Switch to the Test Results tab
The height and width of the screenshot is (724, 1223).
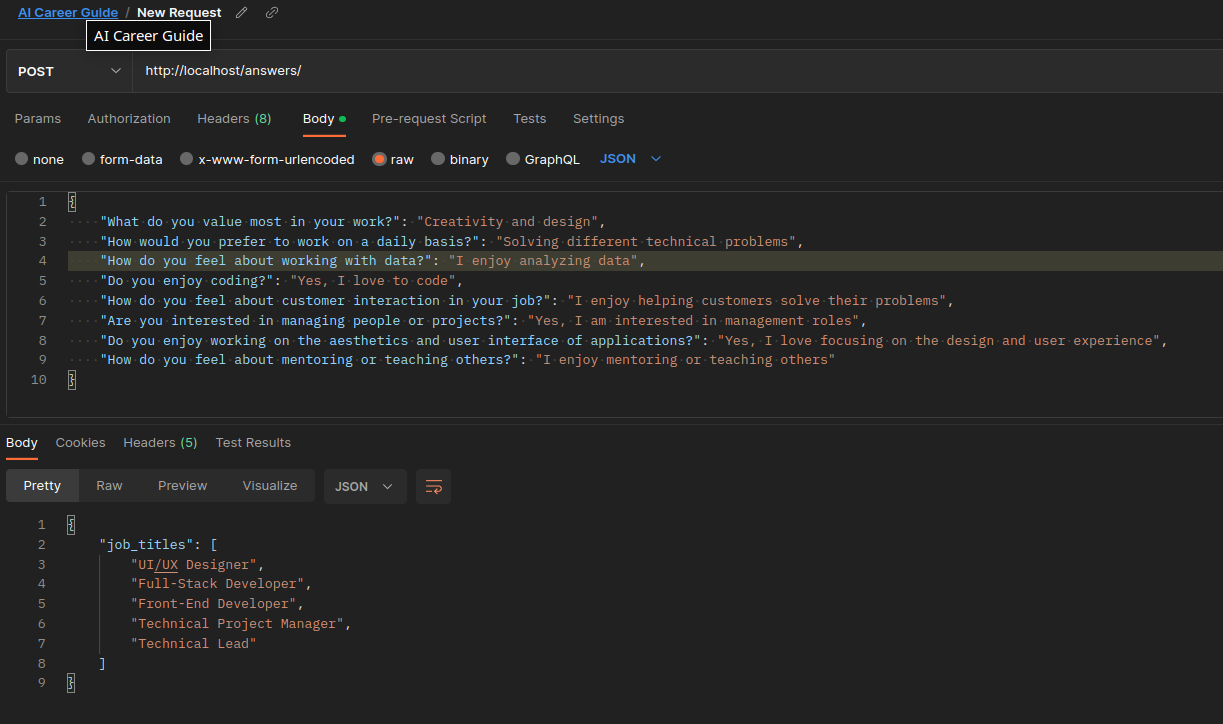[253, 442]
